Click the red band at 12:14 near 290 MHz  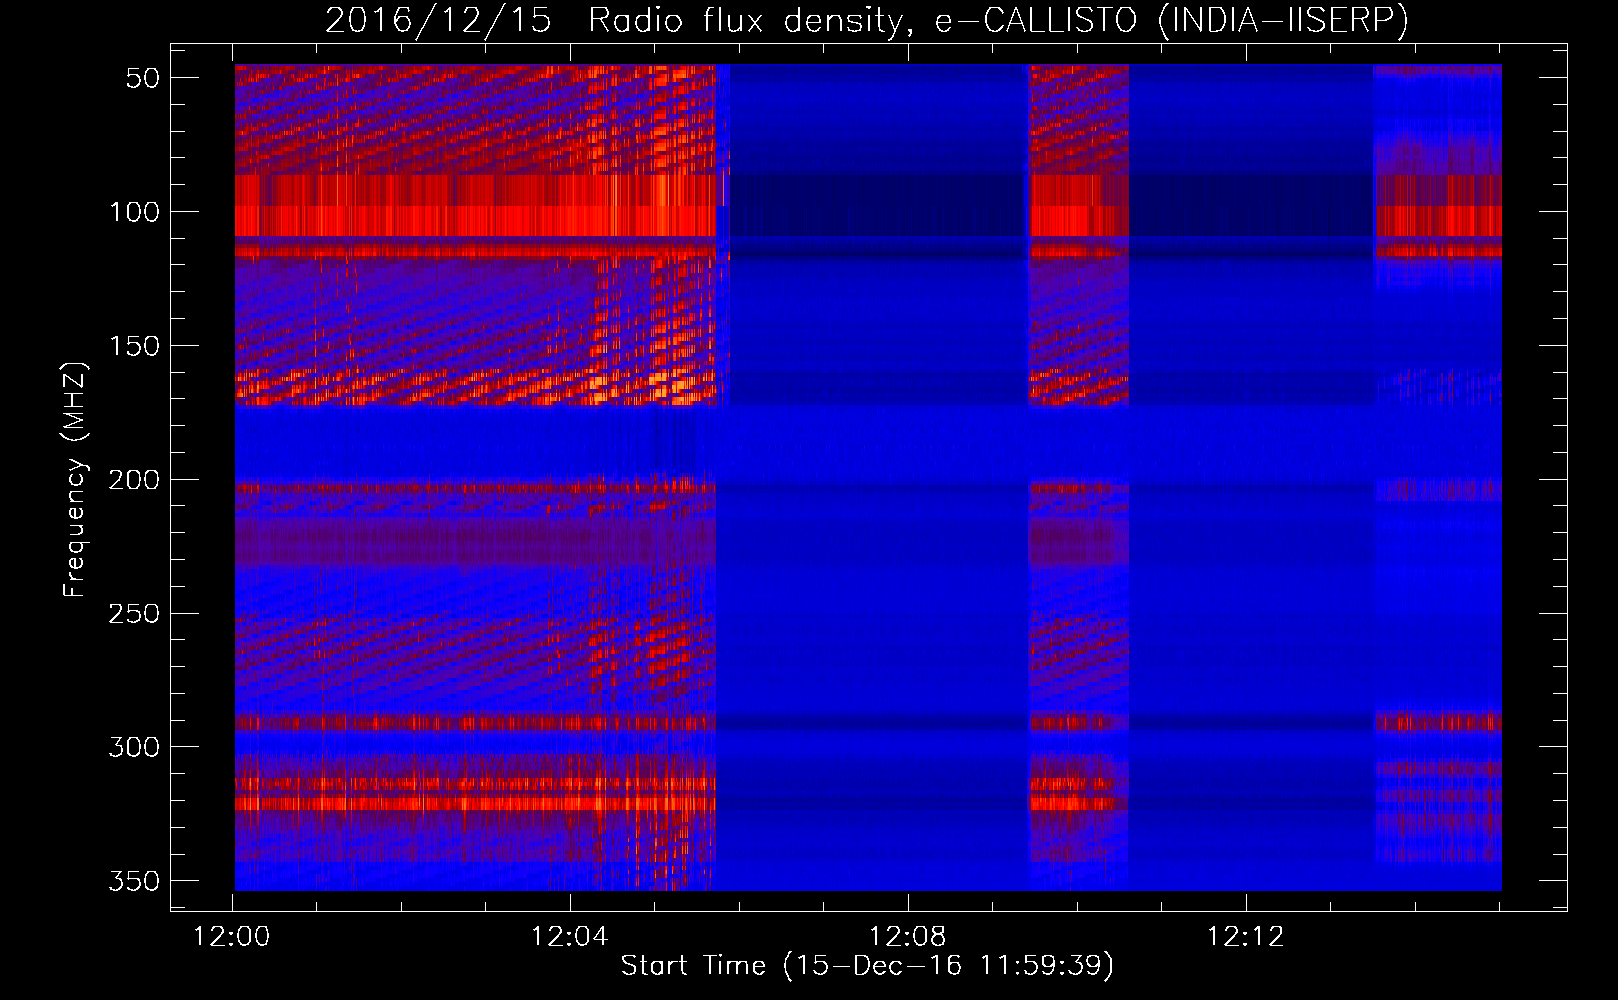click(x=1435, y=721)
